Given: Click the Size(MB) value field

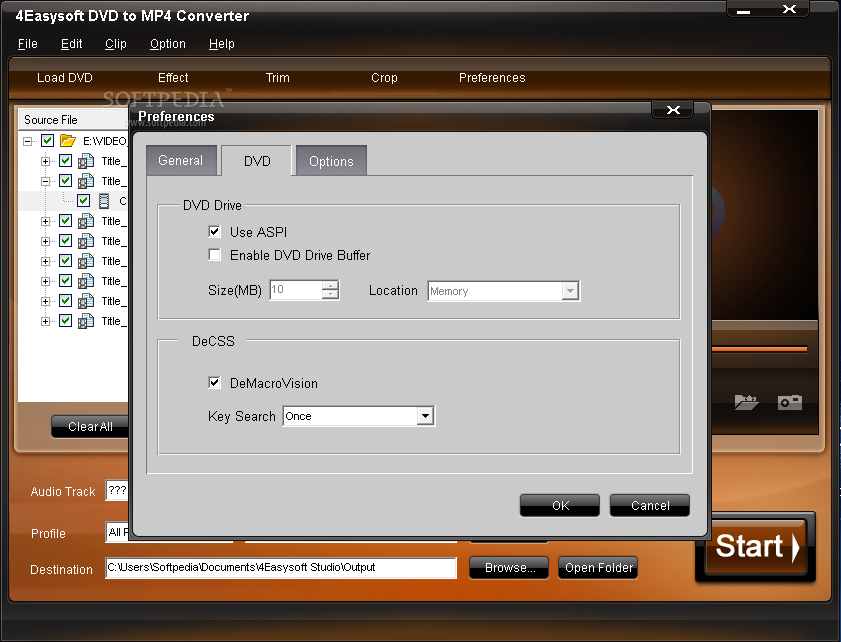Looking at the screenshot, I should [x=296, y=290].
